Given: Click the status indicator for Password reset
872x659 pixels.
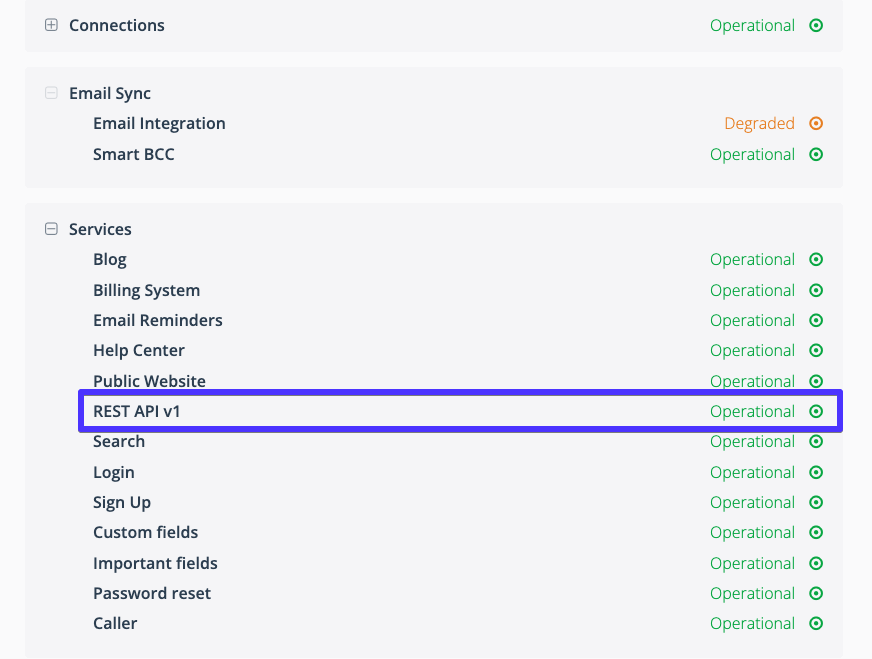Looking at the screenshot, I should (x=816, y=593).
